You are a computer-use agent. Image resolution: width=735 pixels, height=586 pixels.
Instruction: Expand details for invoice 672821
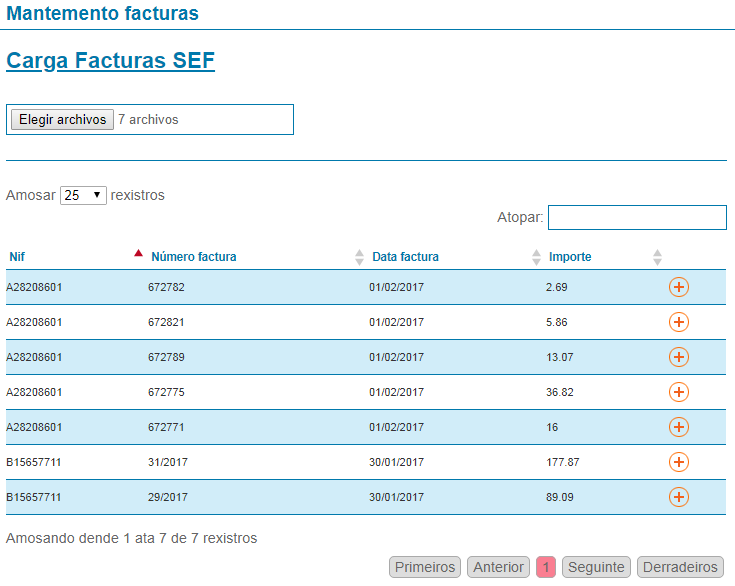click(678, 322)
